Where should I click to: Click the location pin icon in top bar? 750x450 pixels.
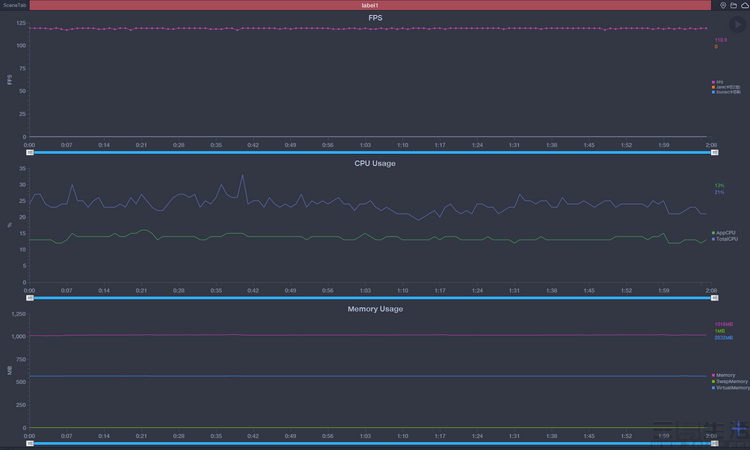tap(723, 5)
